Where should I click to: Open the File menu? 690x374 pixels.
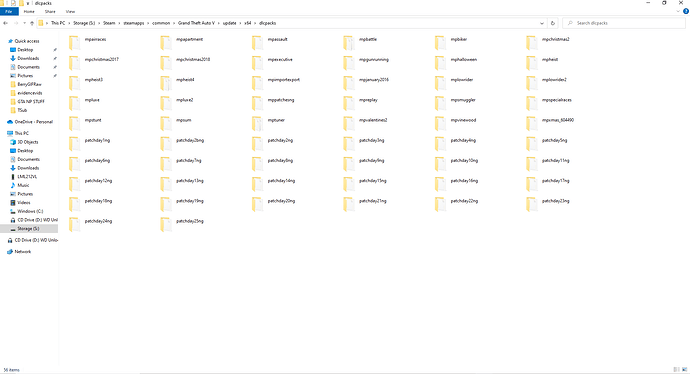tap(9, 11)
